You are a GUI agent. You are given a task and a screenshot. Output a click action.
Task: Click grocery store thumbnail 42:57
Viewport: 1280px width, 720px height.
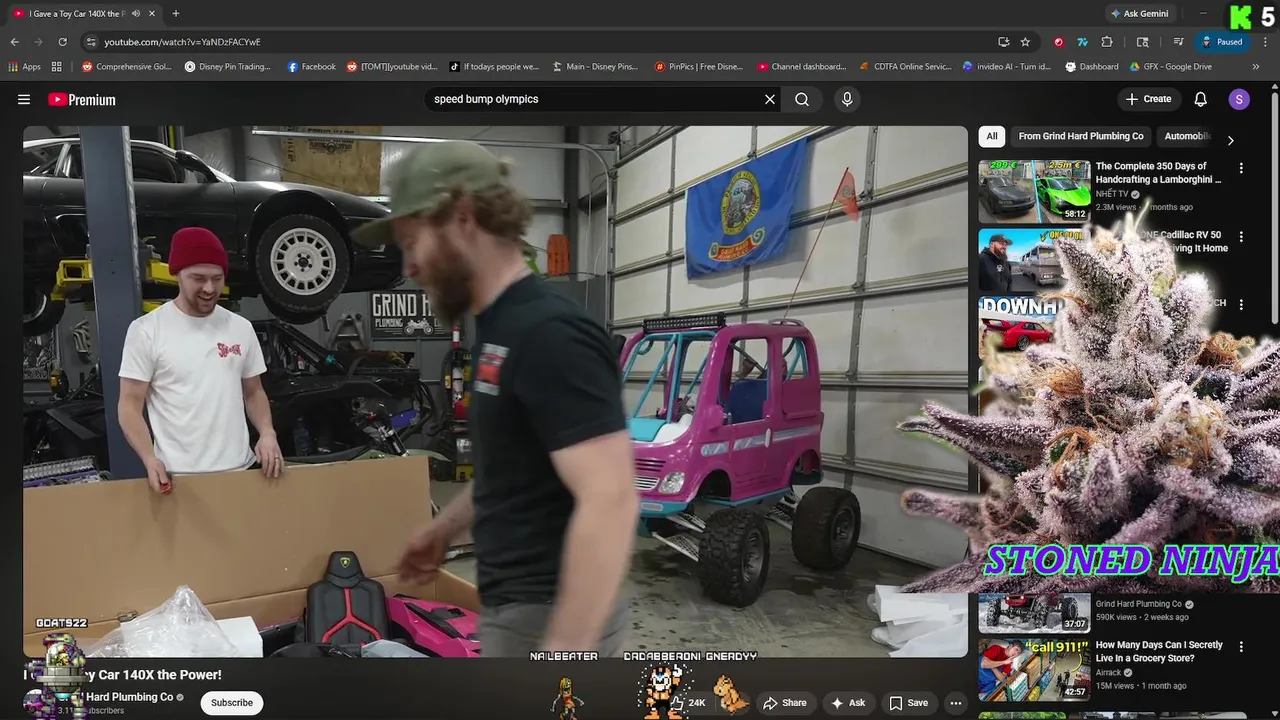tap(1034, 670)
